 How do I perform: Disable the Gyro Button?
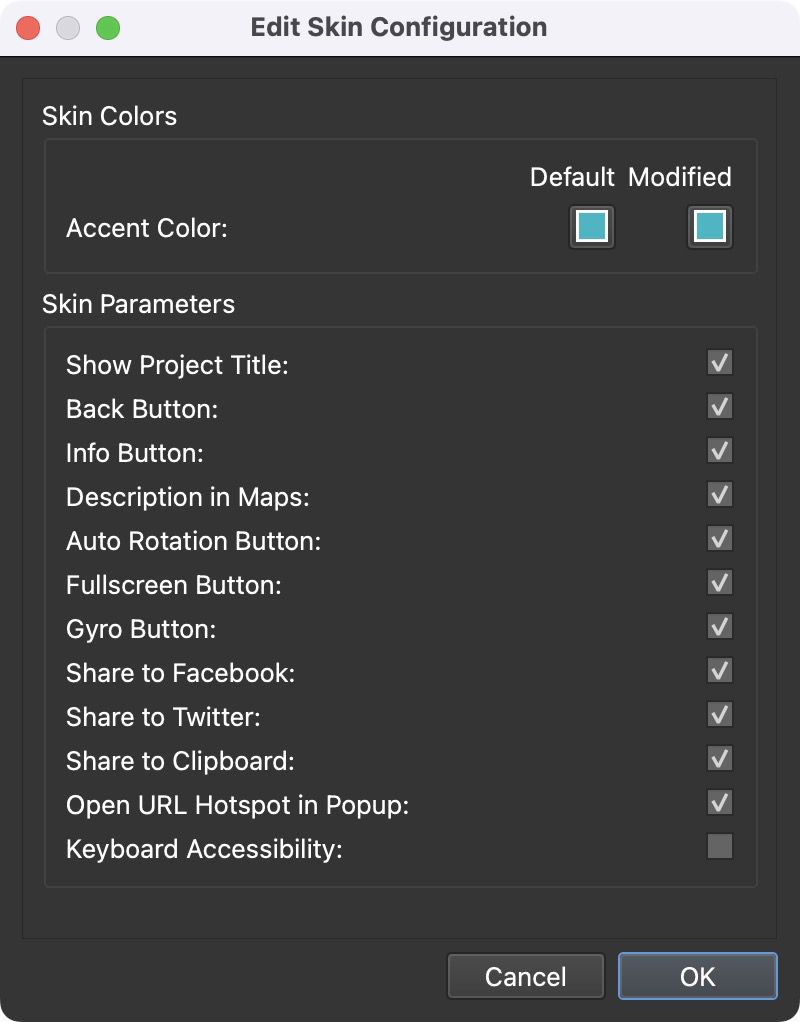point(719,626)
